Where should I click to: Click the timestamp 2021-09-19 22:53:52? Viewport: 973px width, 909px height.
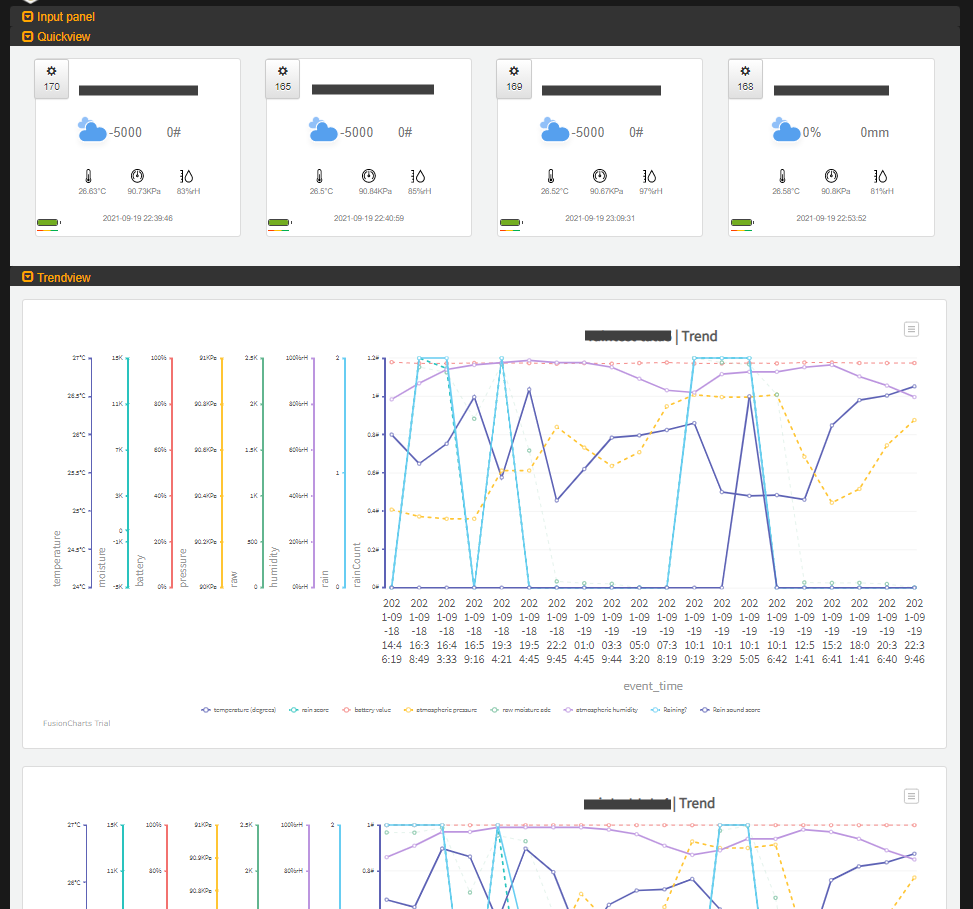coord(832,218)
